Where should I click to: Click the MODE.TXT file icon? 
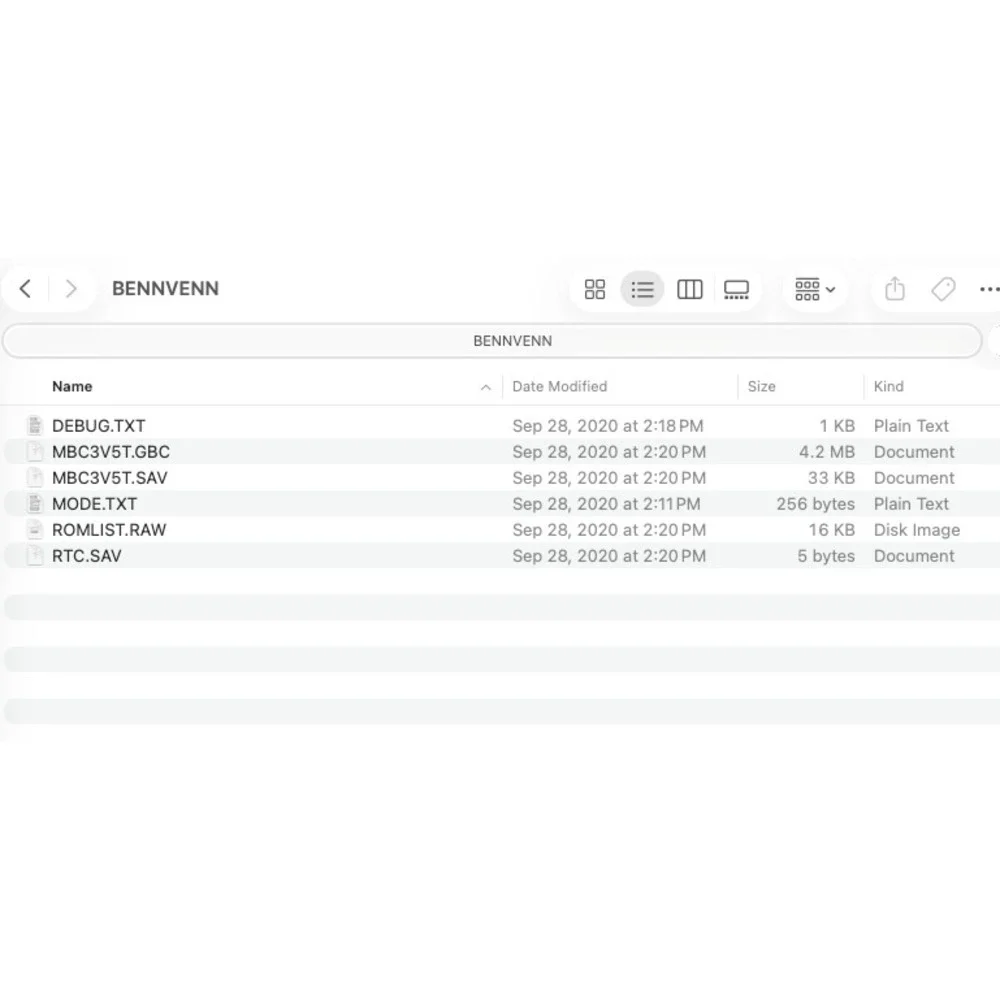point(35,504)
